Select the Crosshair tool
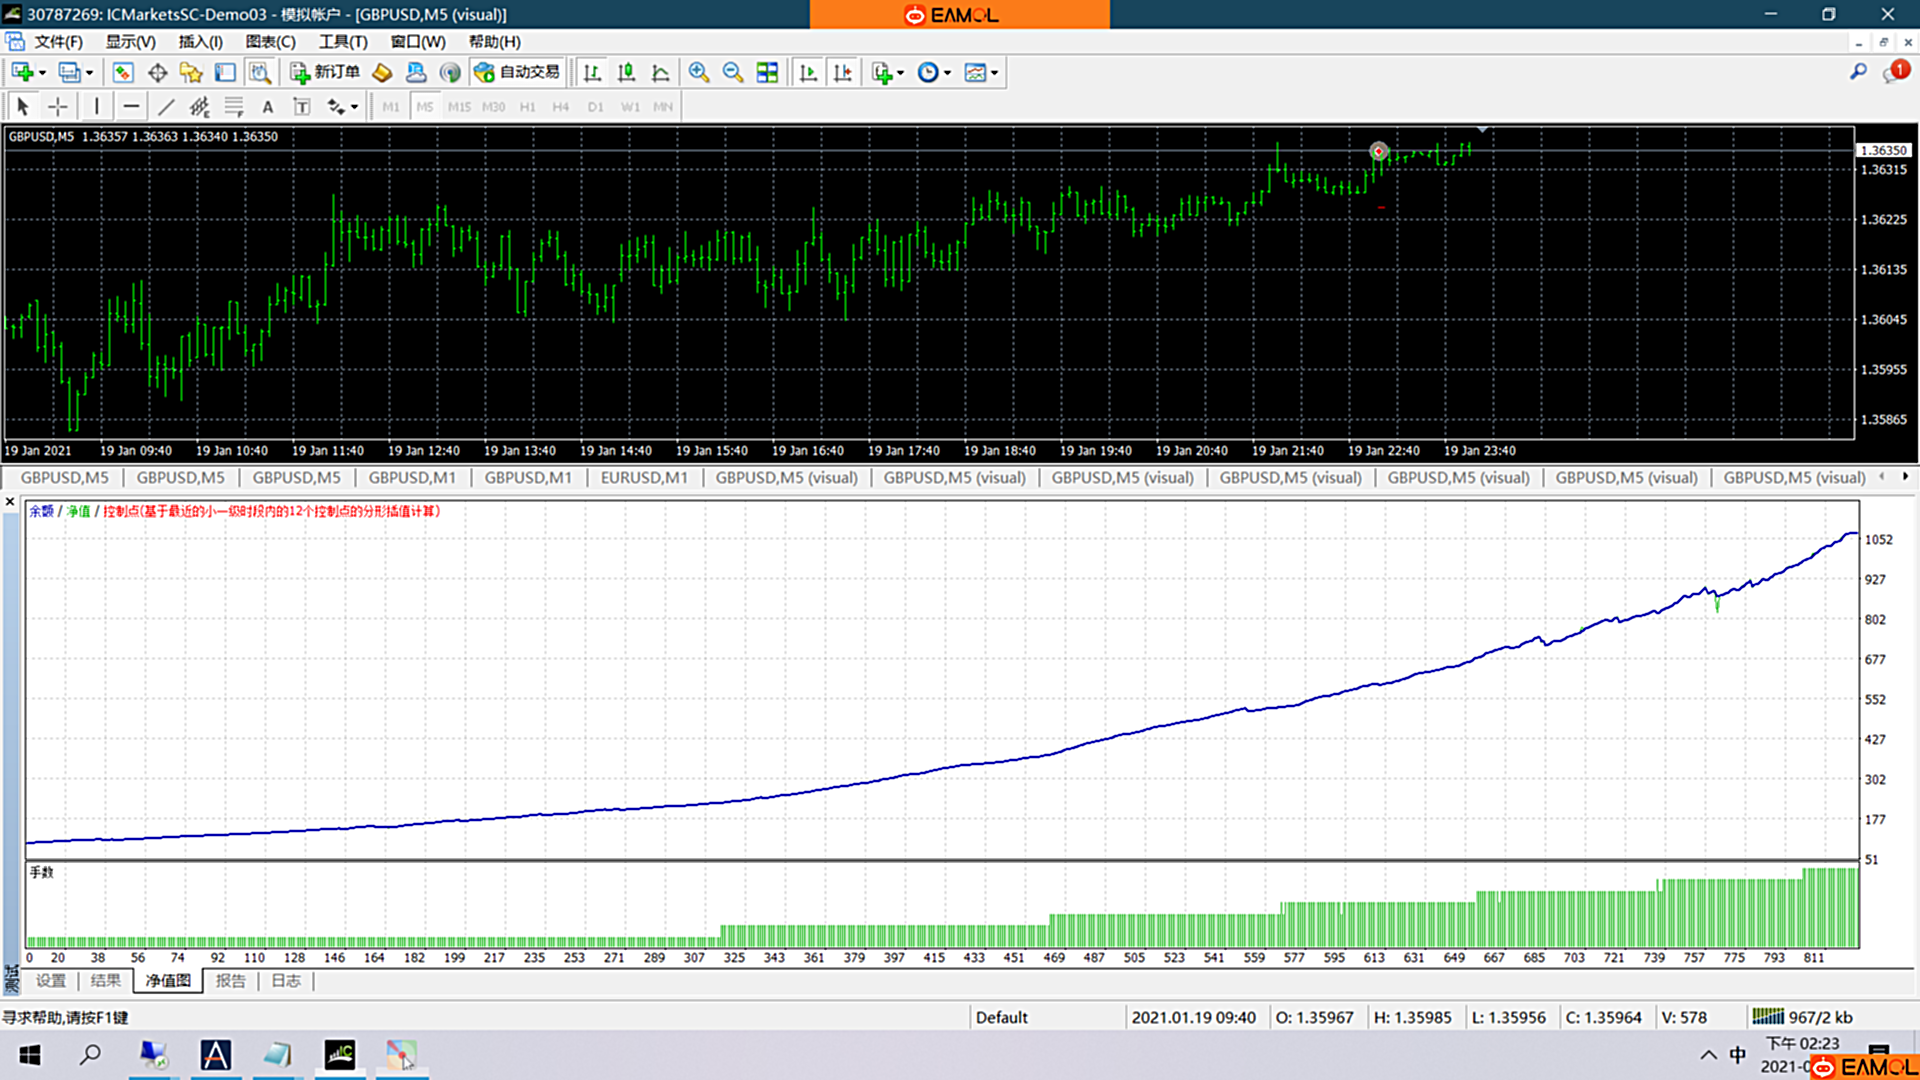The image size is (1920, 1080). pyautogui.click(x=58, y=106)
